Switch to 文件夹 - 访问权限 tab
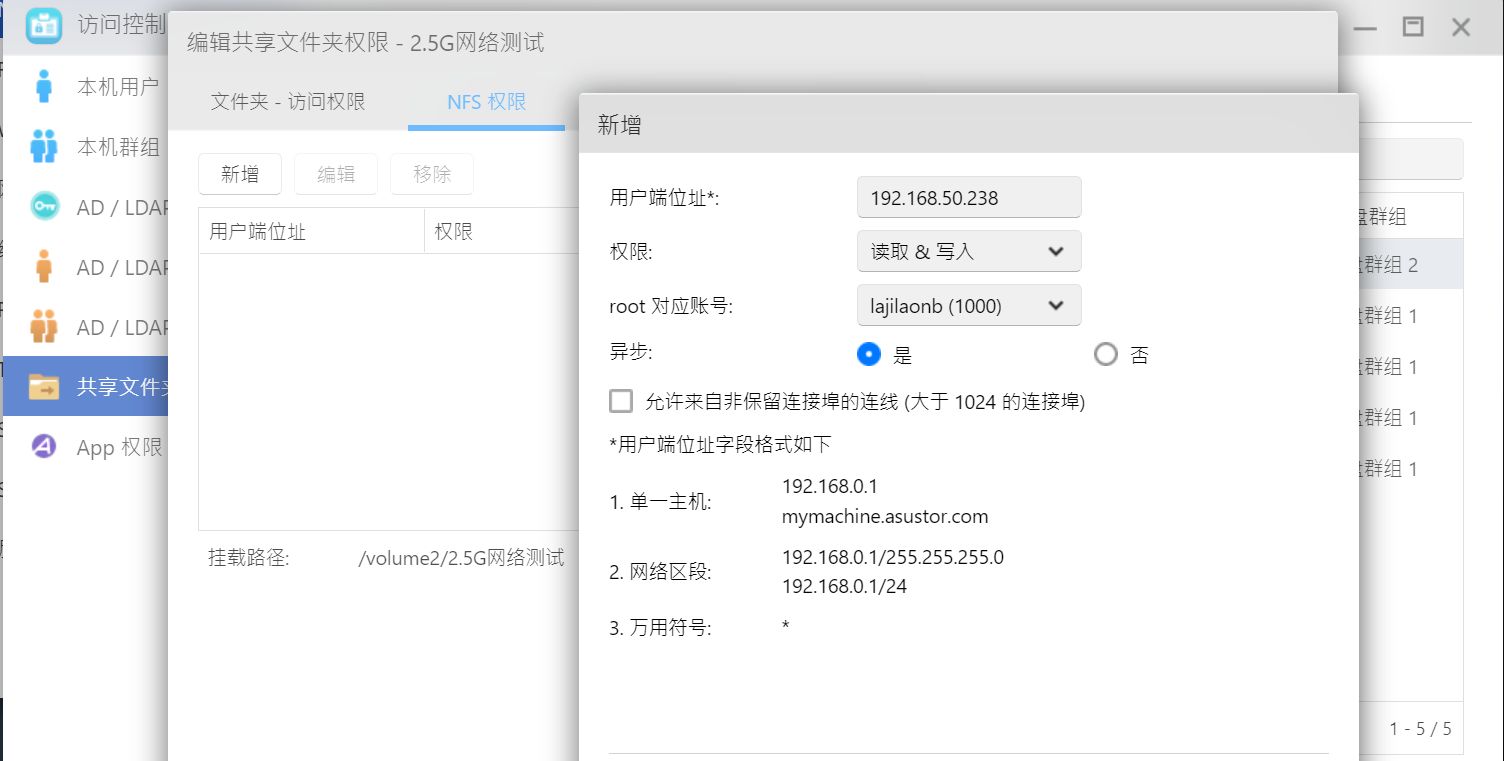1504x761 pixels. 288,101
